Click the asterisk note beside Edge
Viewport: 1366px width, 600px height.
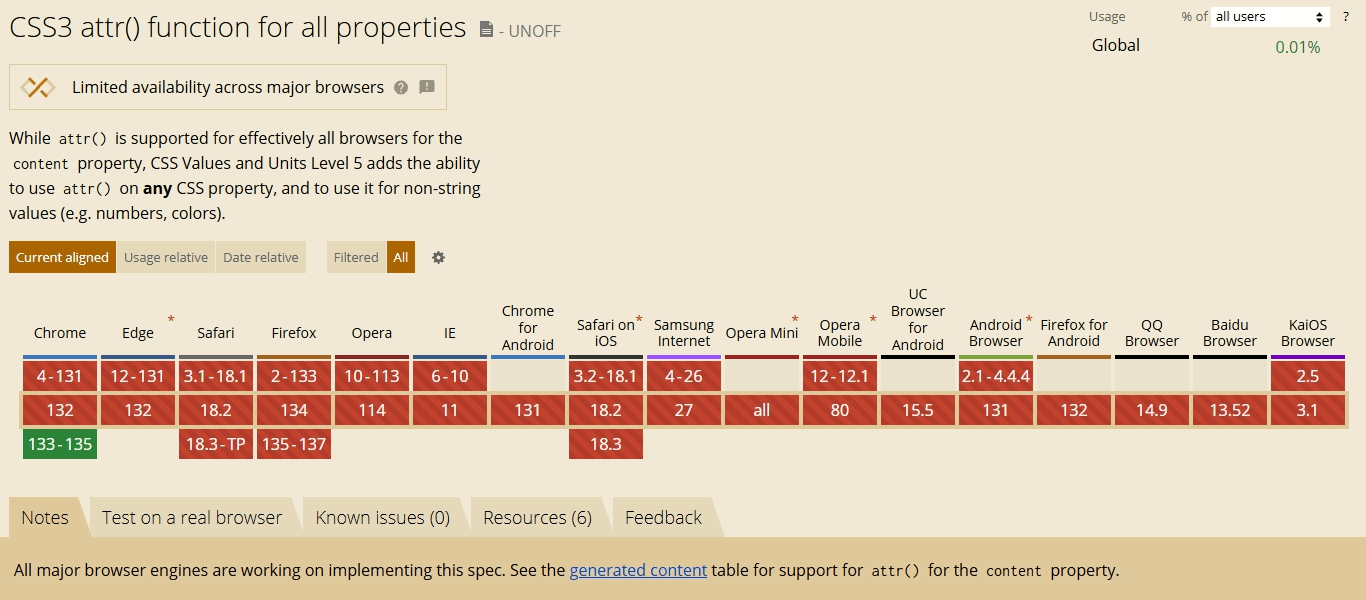[x=171, y=320]
